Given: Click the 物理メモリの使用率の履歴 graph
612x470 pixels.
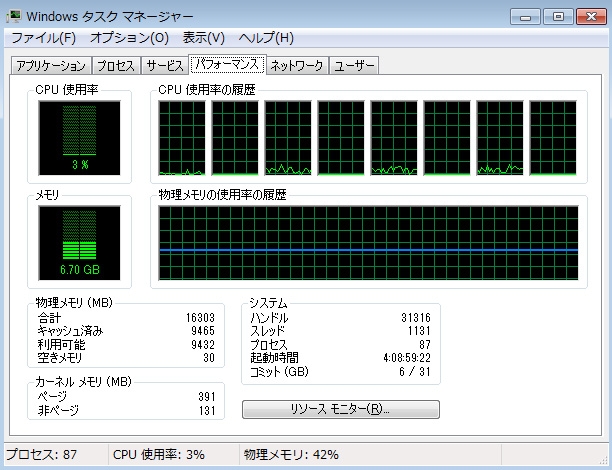Looking at the screenshot, I should pos(368,243).
